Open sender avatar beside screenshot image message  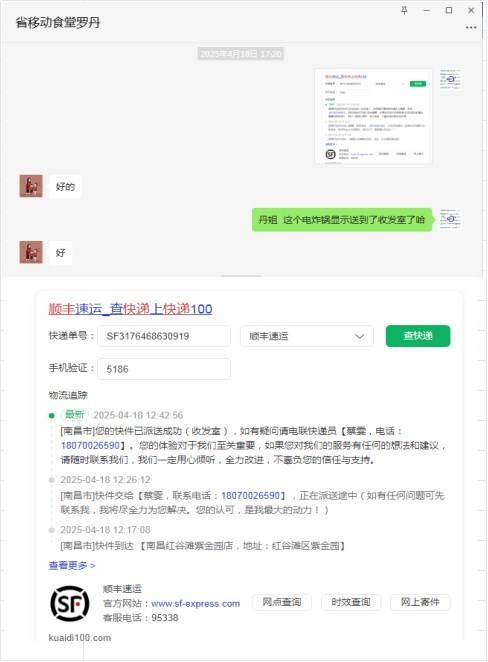(450, 79)
